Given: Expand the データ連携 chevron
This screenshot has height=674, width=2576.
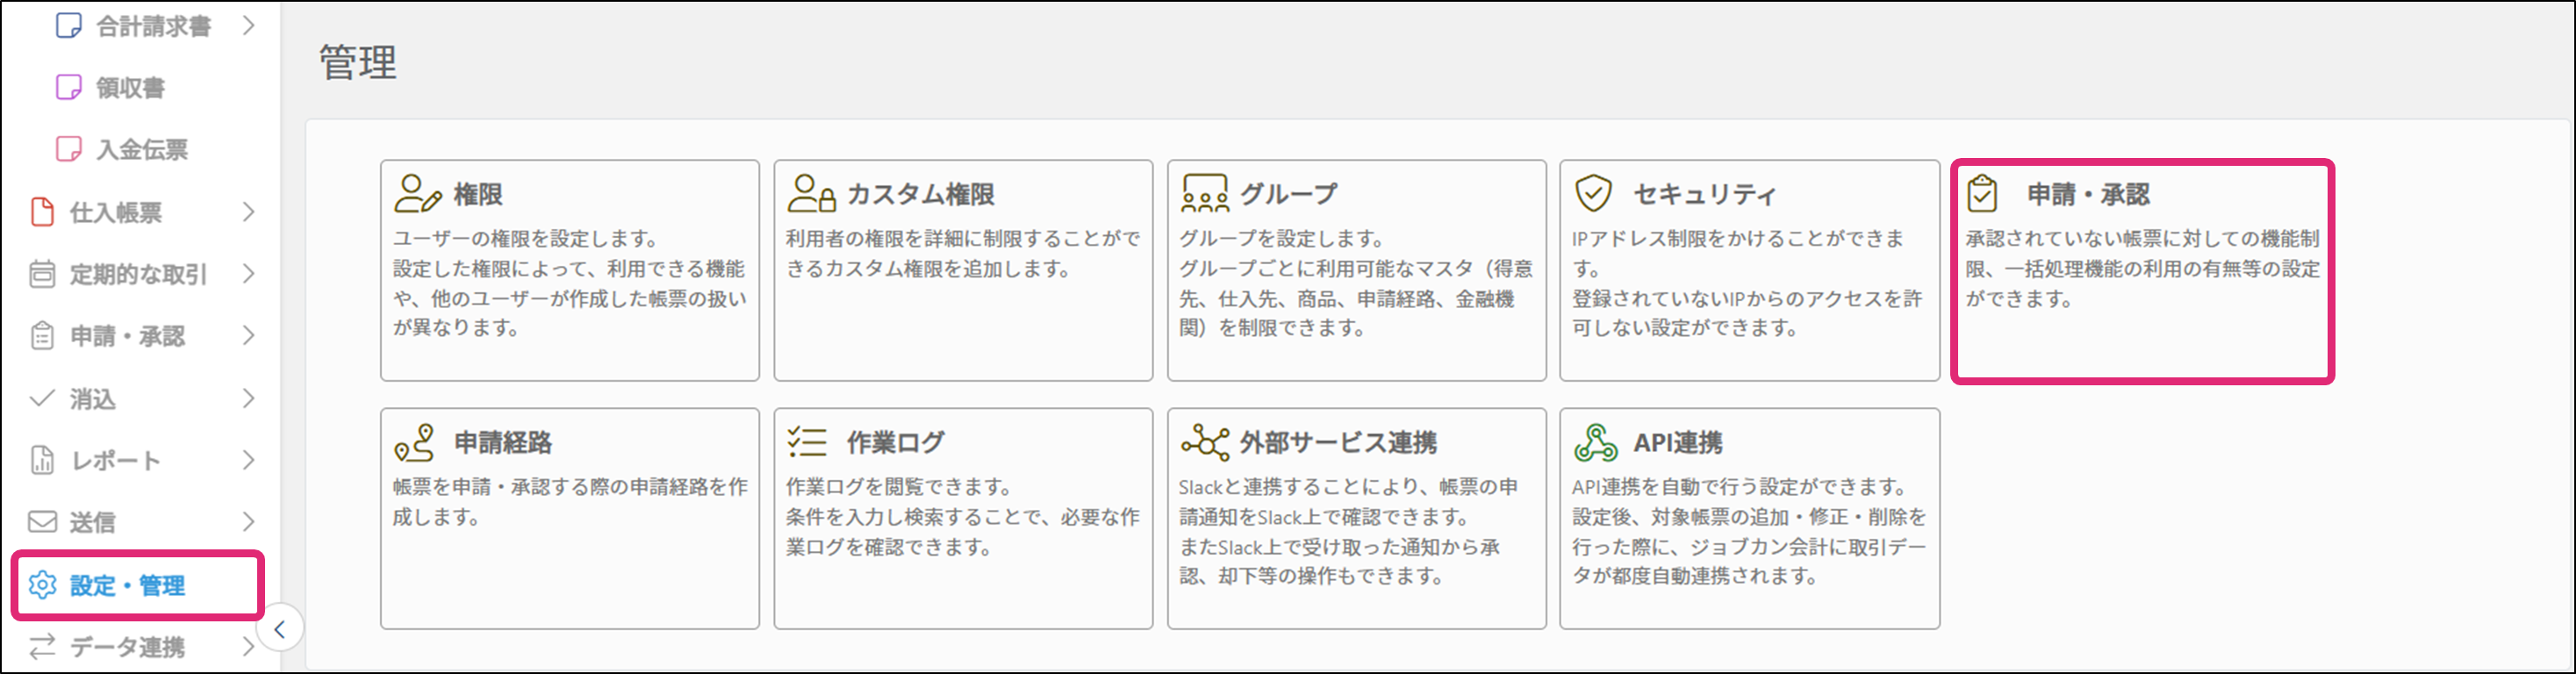Looking at the screenshot, I should pyautogui.click(x=249, y=647).
